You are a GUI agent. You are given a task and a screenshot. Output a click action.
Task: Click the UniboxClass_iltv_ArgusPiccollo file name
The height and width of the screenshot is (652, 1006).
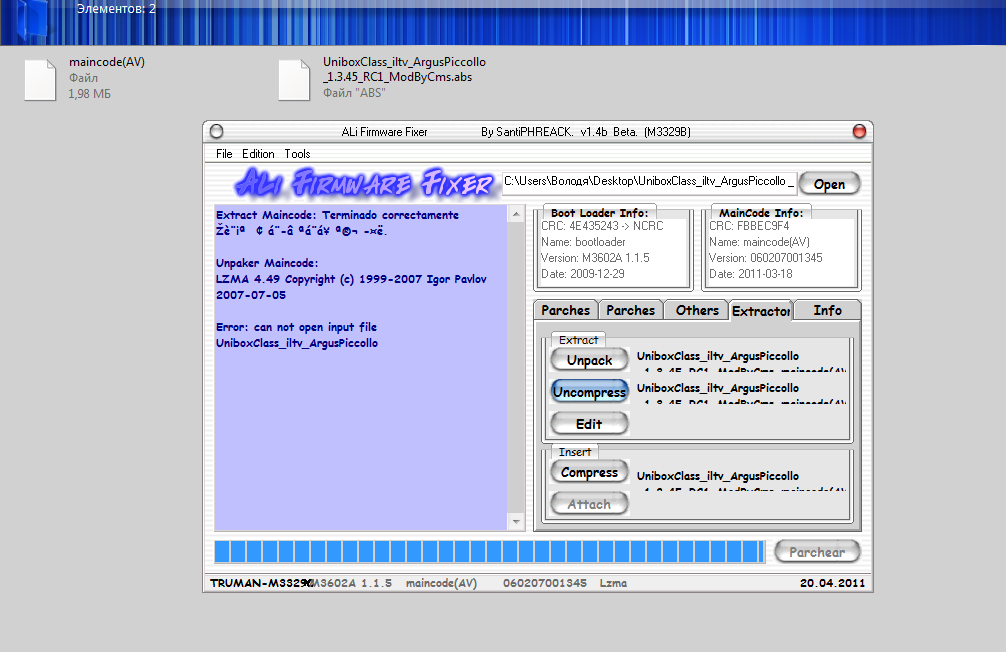[404, 69]
